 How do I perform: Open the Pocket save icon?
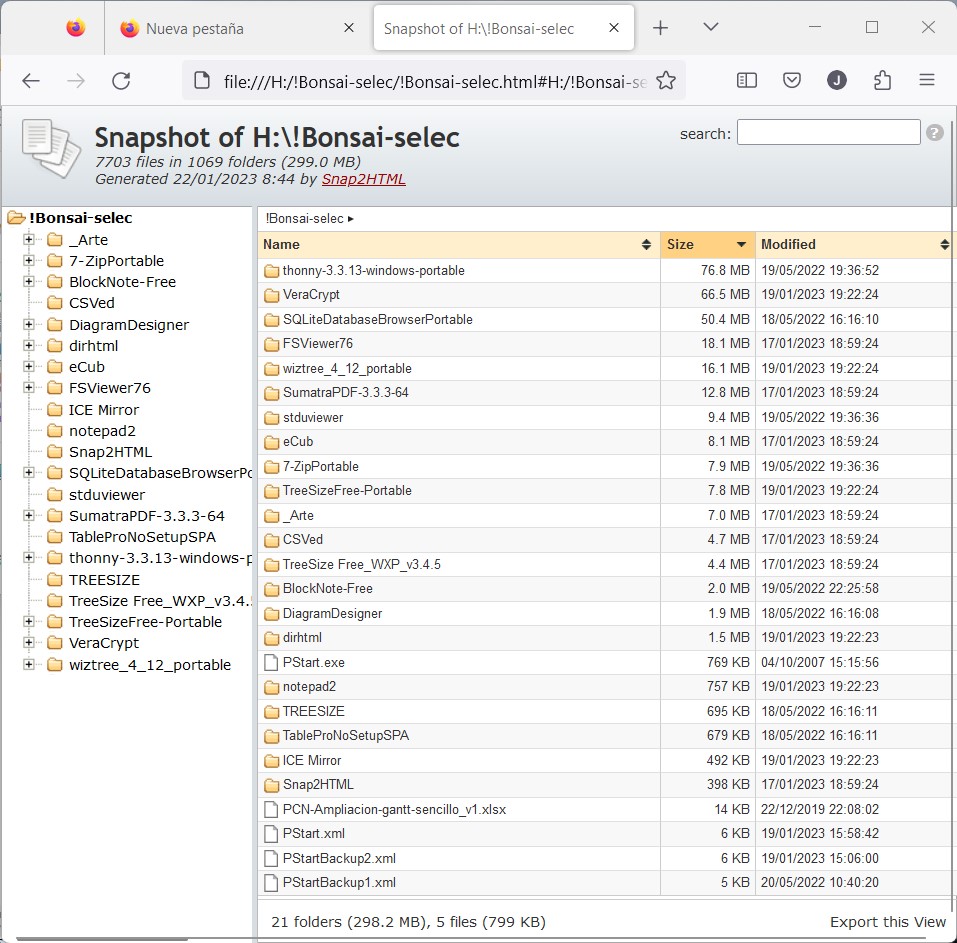click(792, 81)
